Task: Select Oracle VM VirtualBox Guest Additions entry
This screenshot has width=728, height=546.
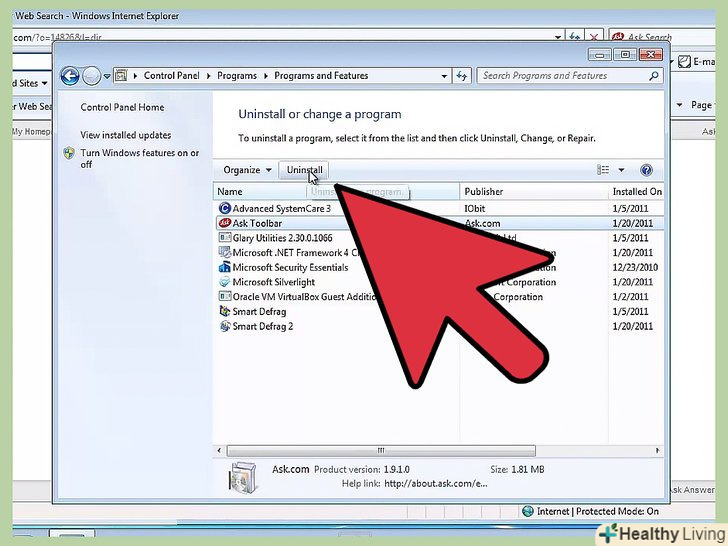Action: pos(439,297)
